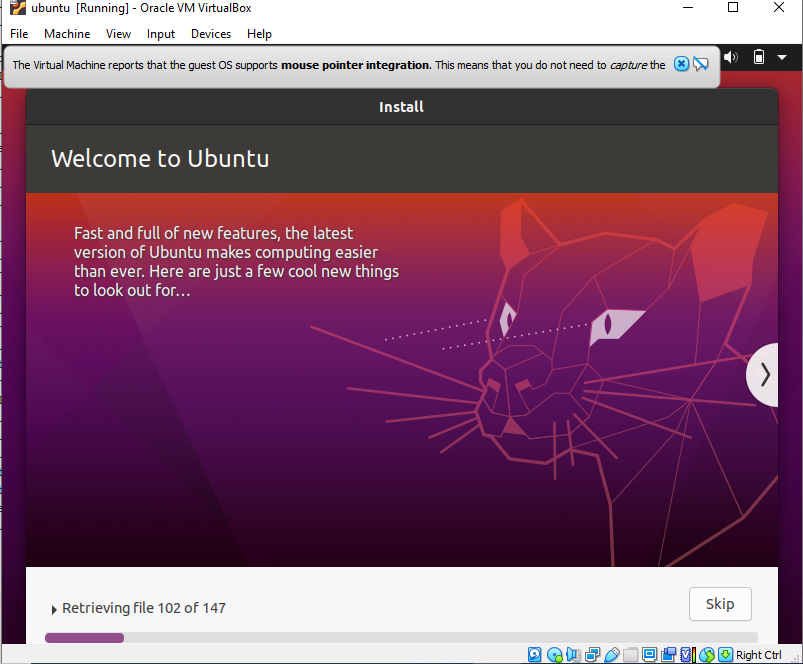803x664 pixels.
Task: Minimize the VirtualBox window
Action: (688, 7)
